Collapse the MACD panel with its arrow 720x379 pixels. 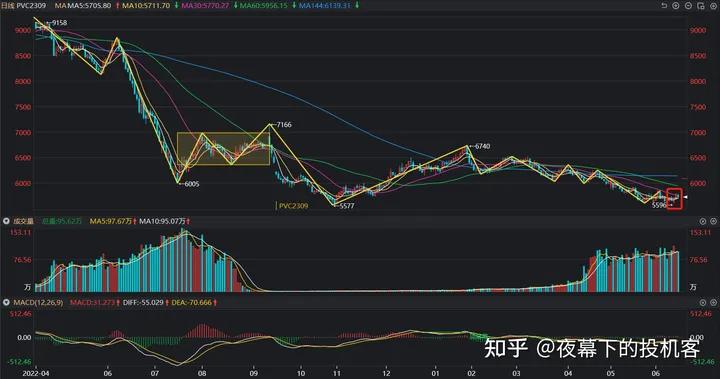click(6, 302)
